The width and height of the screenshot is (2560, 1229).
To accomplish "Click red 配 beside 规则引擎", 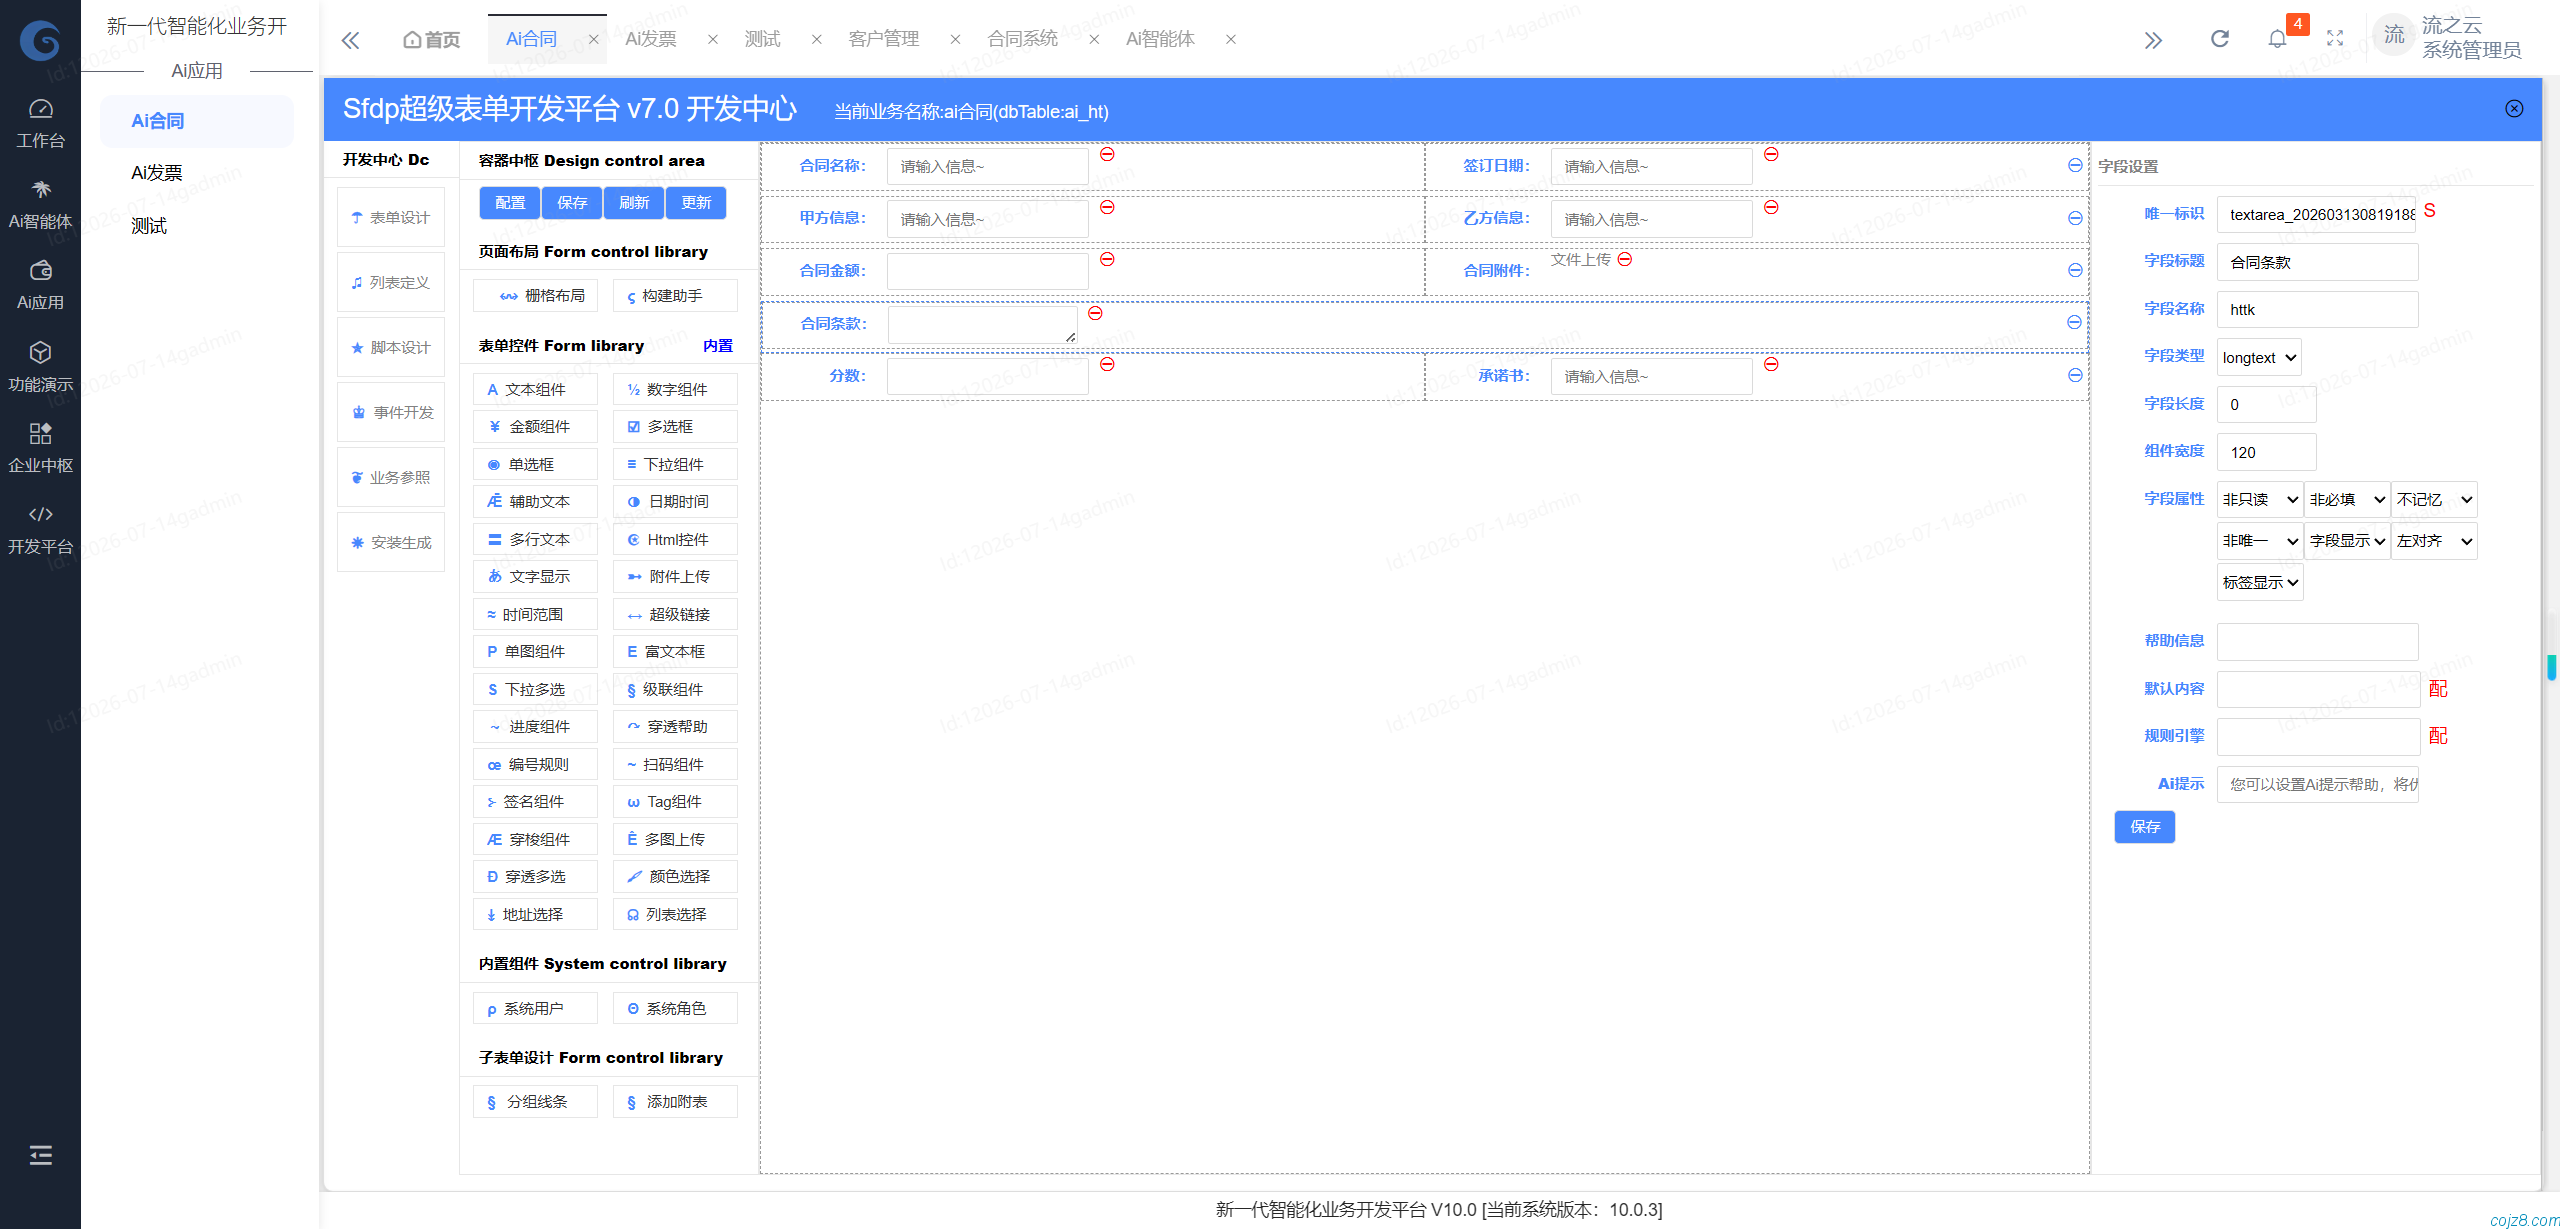I will pos(2438,736).
